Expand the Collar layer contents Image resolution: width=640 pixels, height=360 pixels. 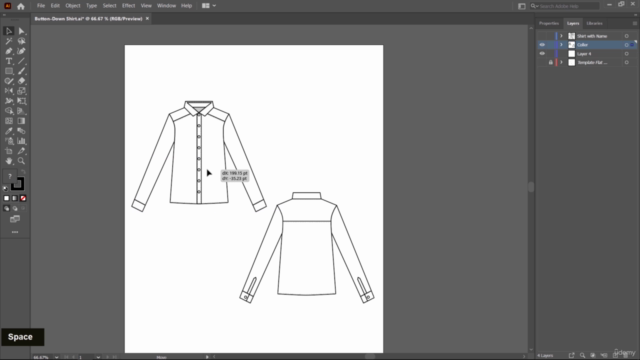coord(561,45)
